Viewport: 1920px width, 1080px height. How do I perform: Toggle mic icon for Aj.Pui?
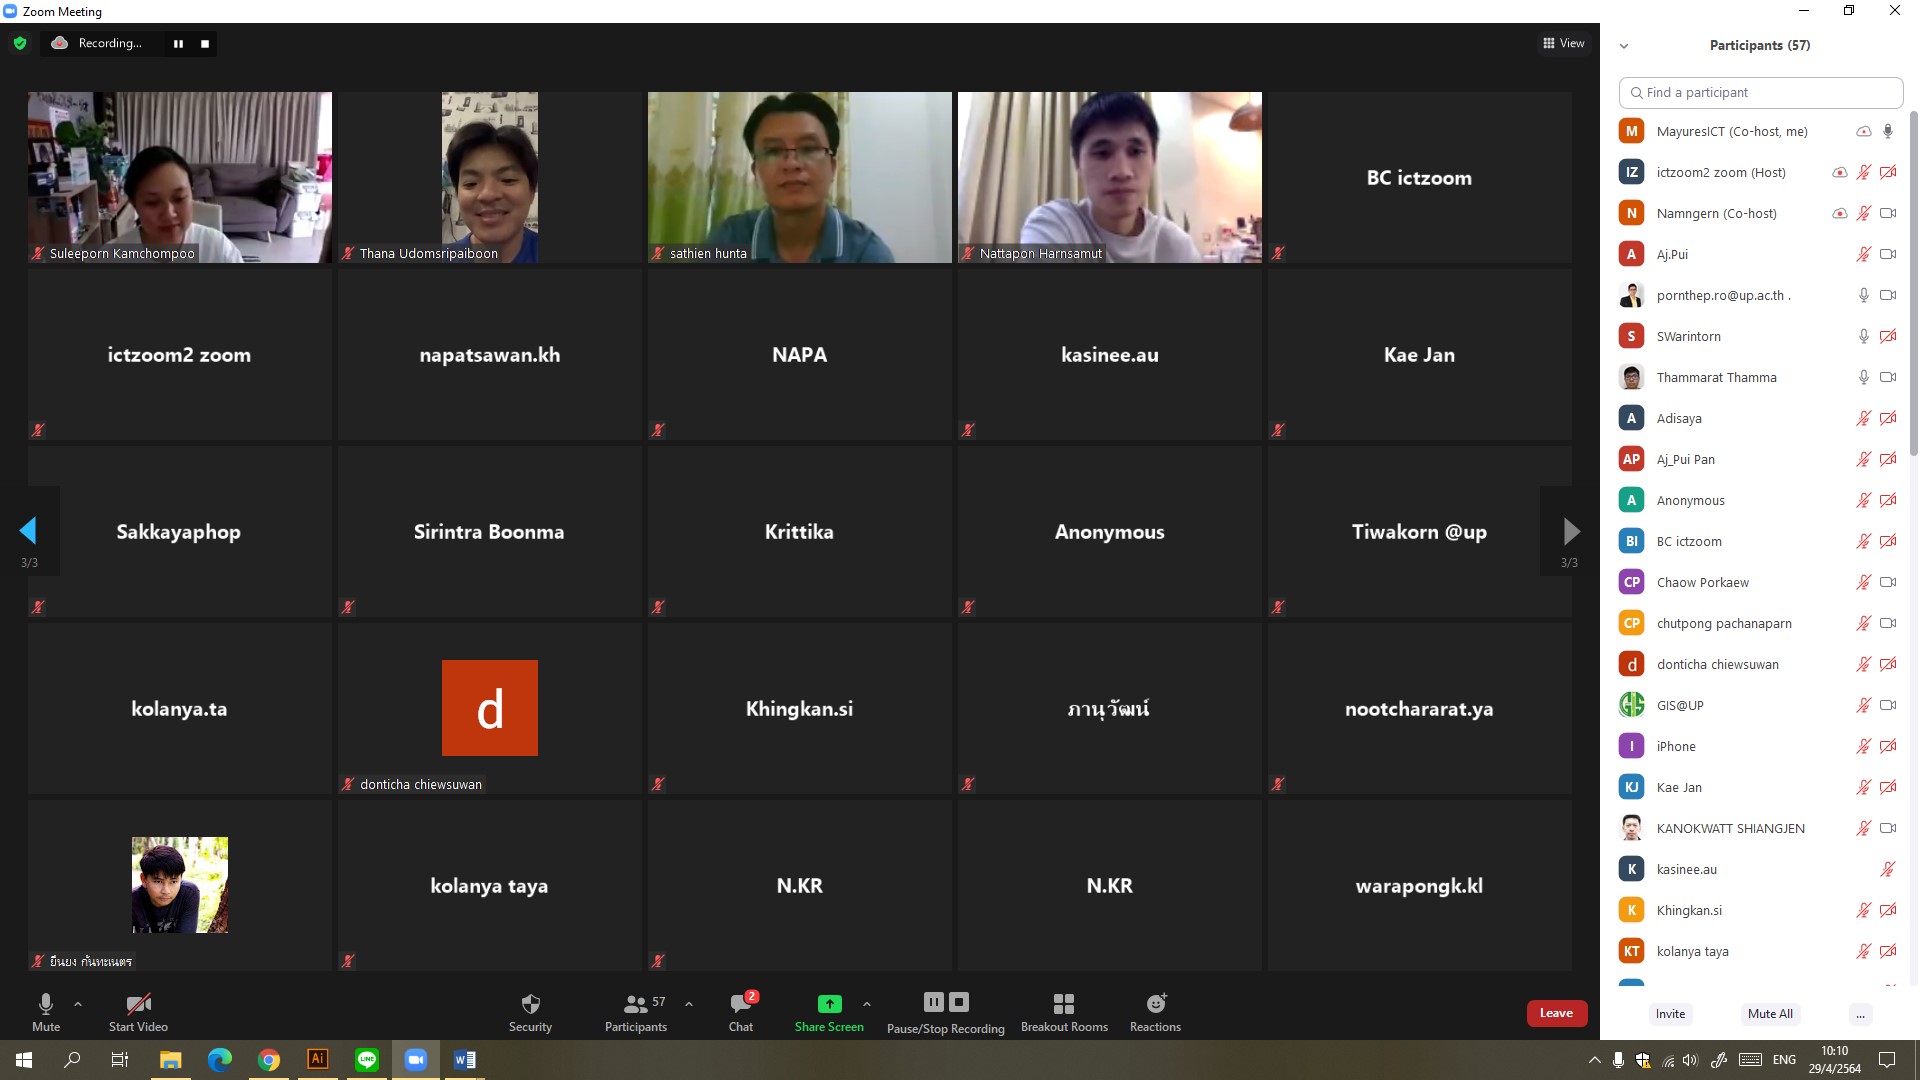click(1863, 254)
